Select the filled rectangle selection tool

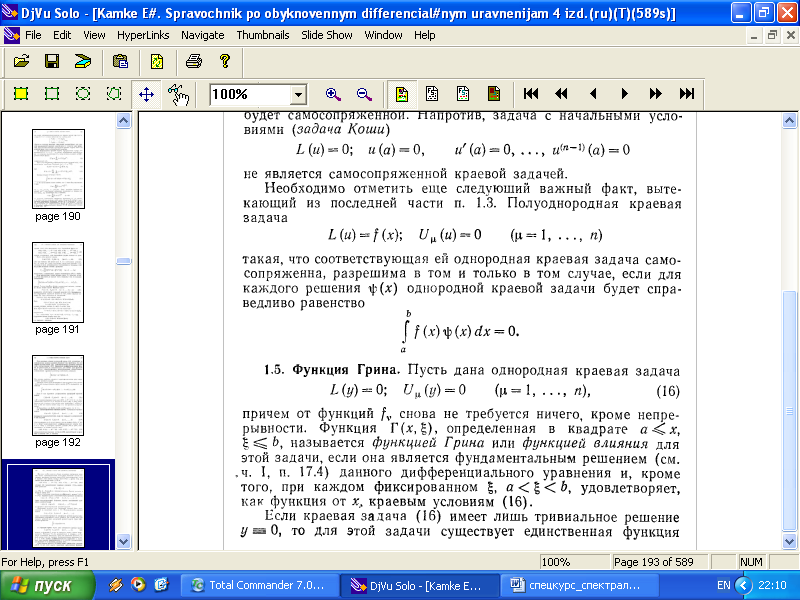[21, 94]
